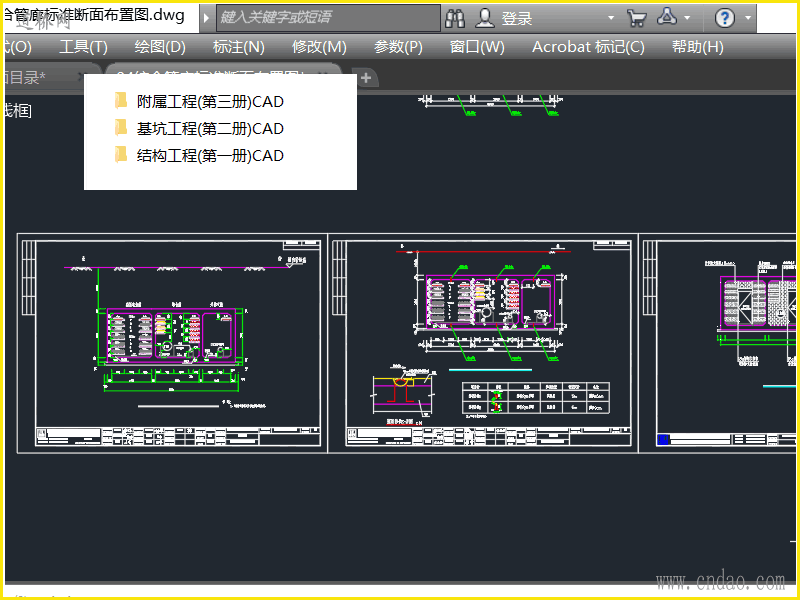800x600 pixels.
Task: Open the 窗口(W) menu
Action: coord(477,47)
